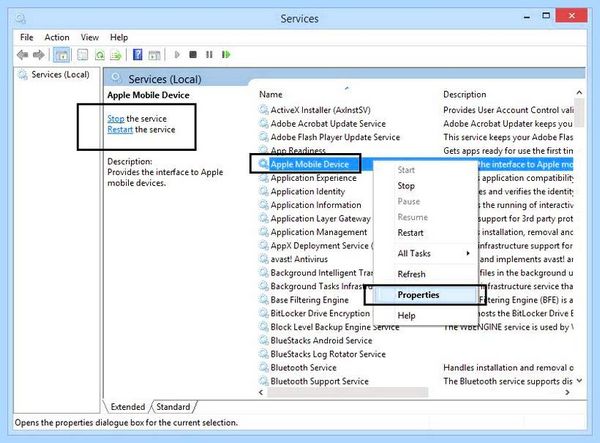This screenshot has width=600, height=443.
Task: Sort by the Name column header
Action: [271, 94]
